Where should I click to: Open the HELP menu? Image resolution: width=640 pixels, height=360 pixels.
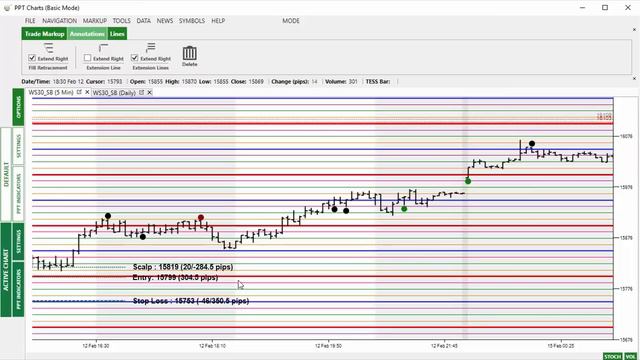click(218, 20)
